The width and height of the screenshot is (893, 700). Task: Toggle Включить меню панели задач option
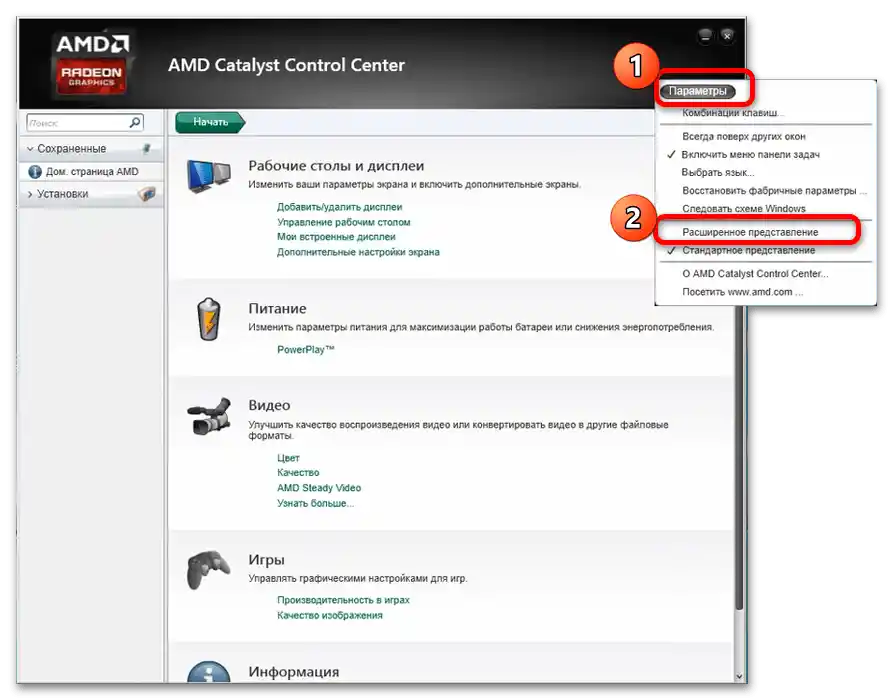pos(750,154)
